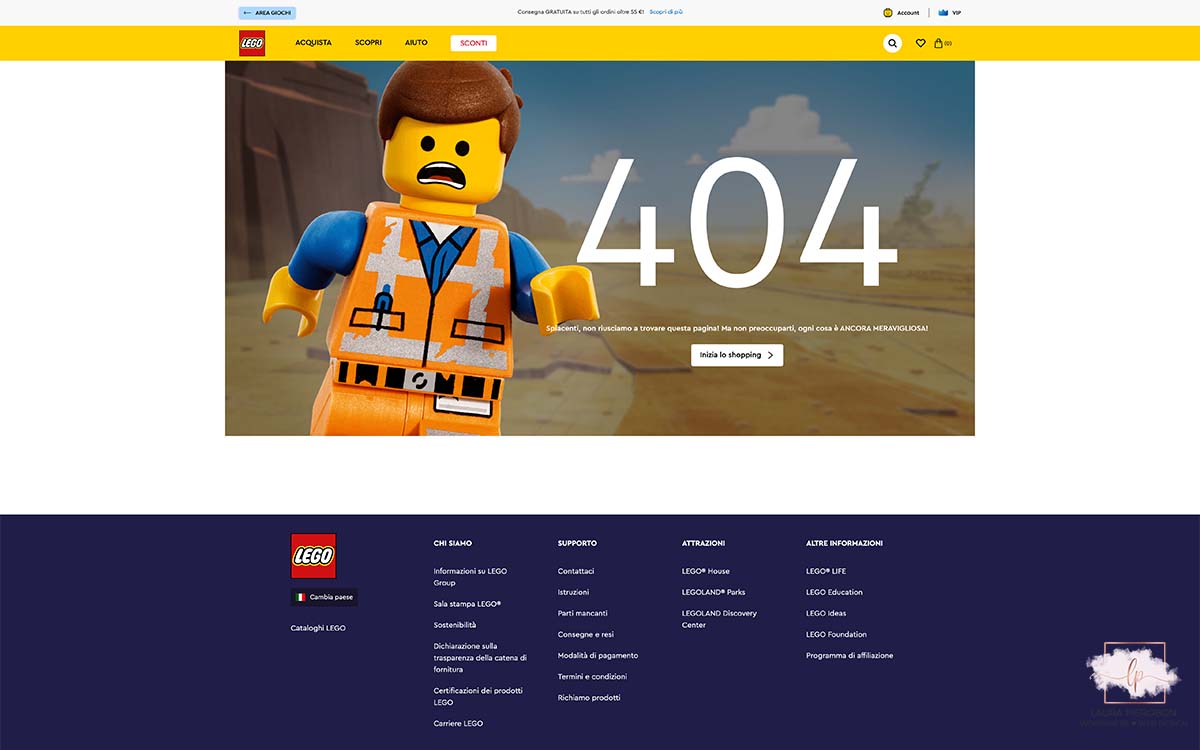Click the Inizia lo shopping button

[737, 355]
